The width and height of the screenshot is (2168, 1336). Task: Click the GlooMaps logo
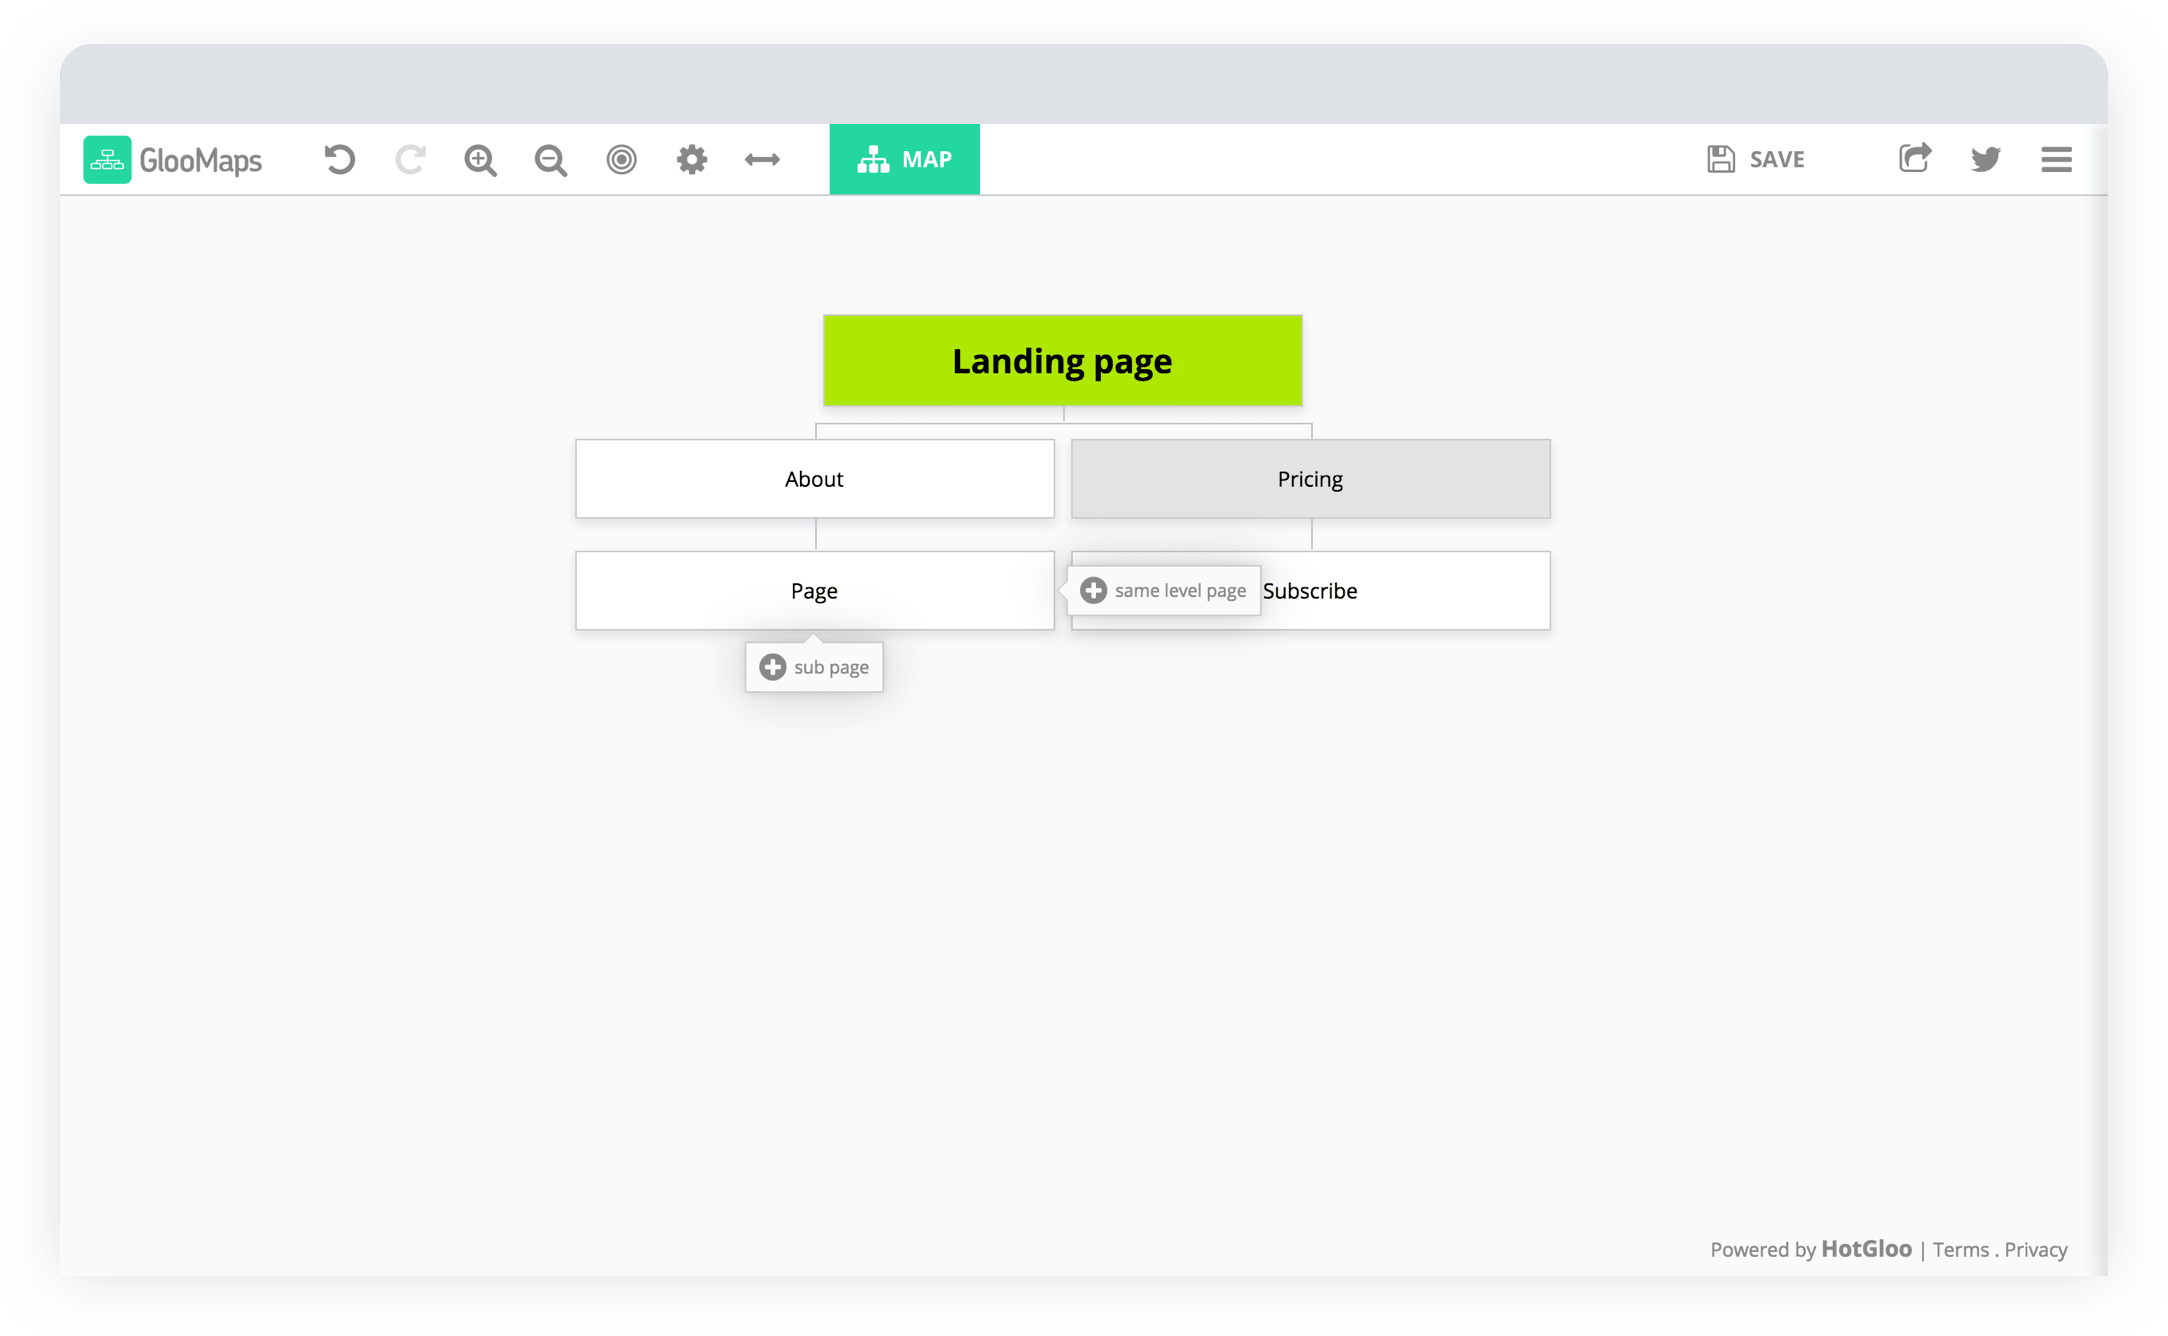click(x=173, y=160)
